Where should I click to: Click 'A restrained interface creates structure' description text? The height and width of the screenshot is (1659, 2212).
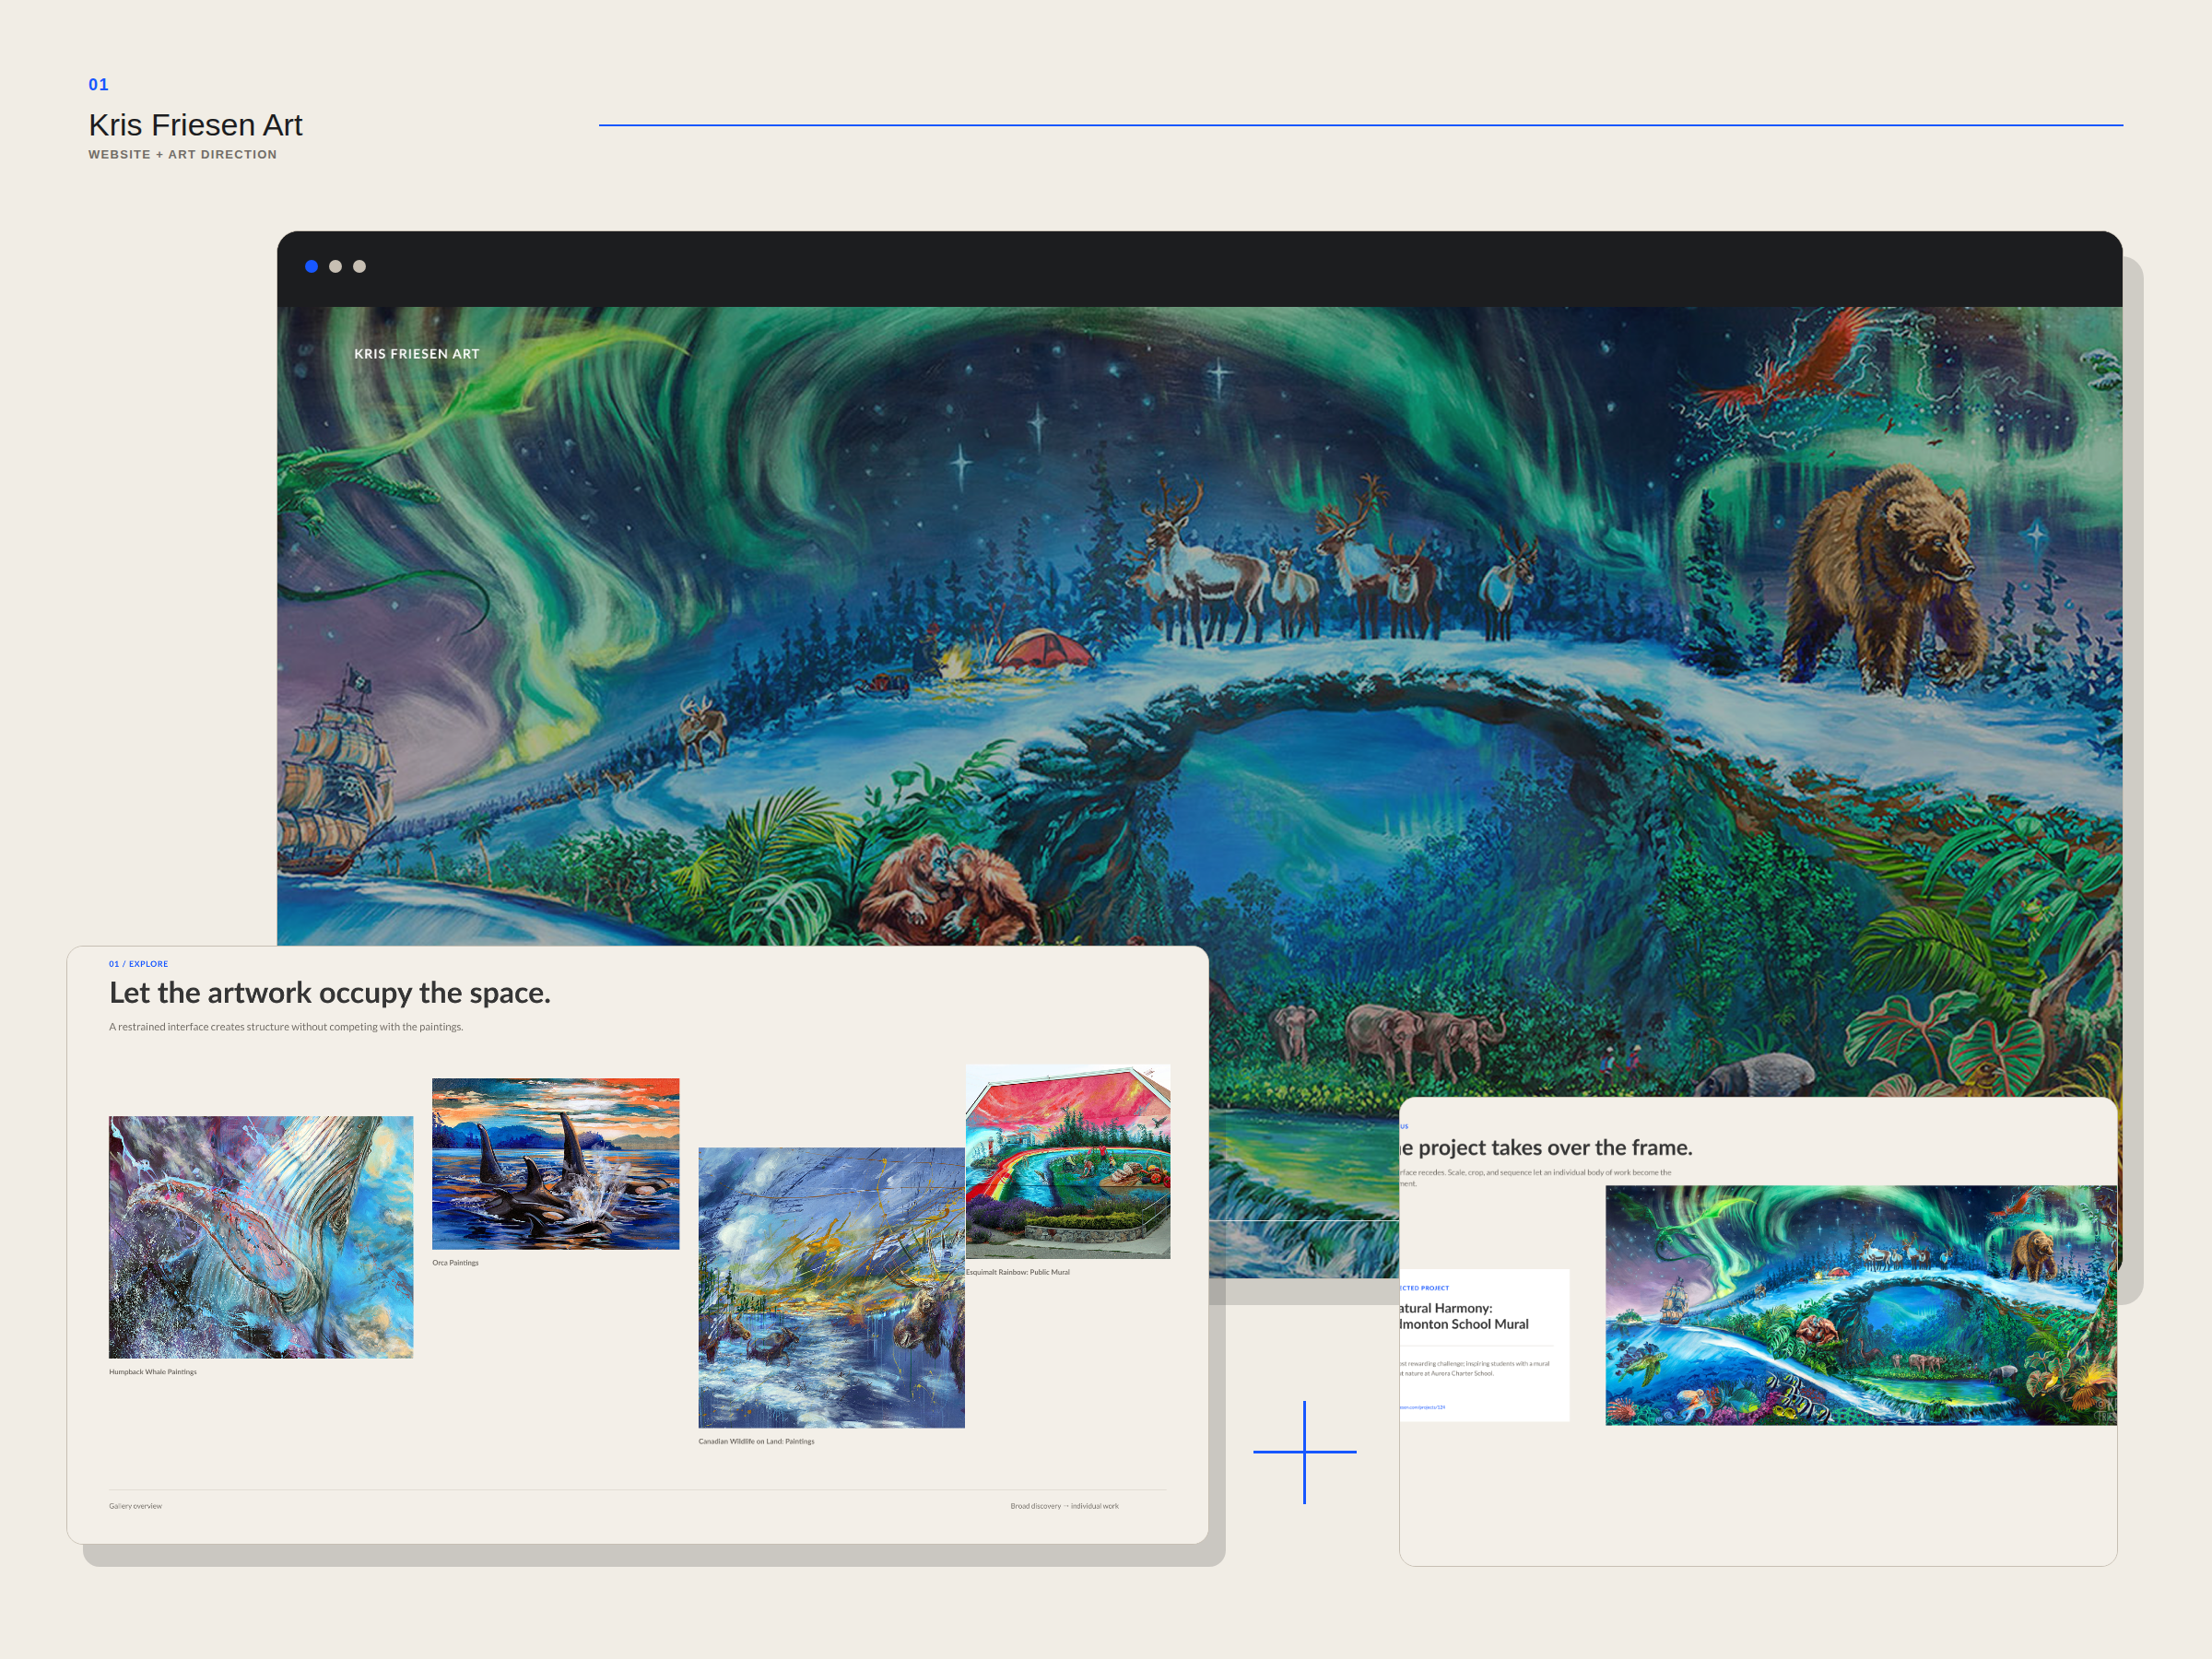[x=286, y=1027]
